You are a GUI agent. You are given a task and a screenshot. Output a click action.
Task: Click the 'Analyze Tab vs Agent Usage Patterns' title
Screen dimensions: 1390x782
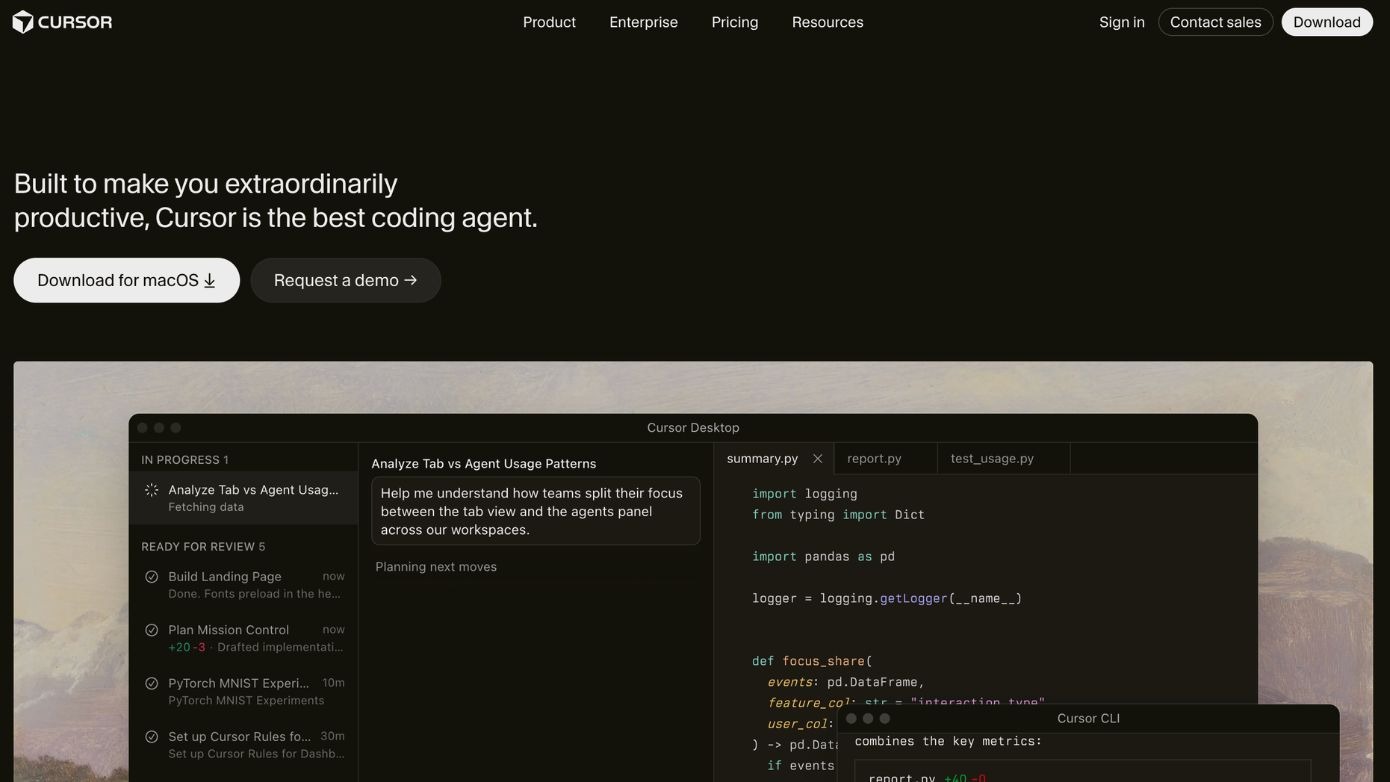(483, 464)
